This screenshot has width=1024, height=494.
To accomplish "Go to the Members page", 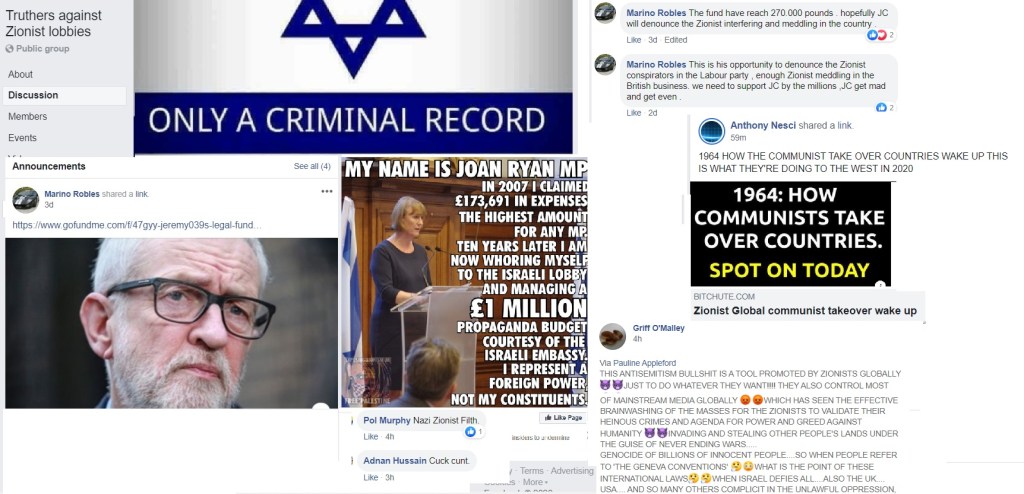I will click(x=27, y=116).
